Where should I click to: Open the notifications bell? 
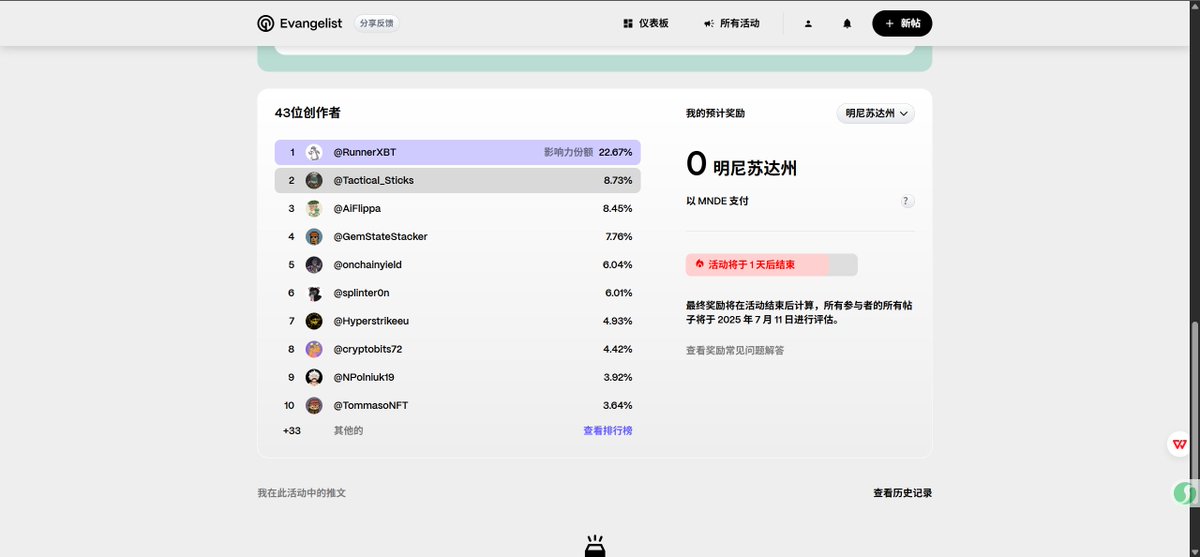coord(847,23)
